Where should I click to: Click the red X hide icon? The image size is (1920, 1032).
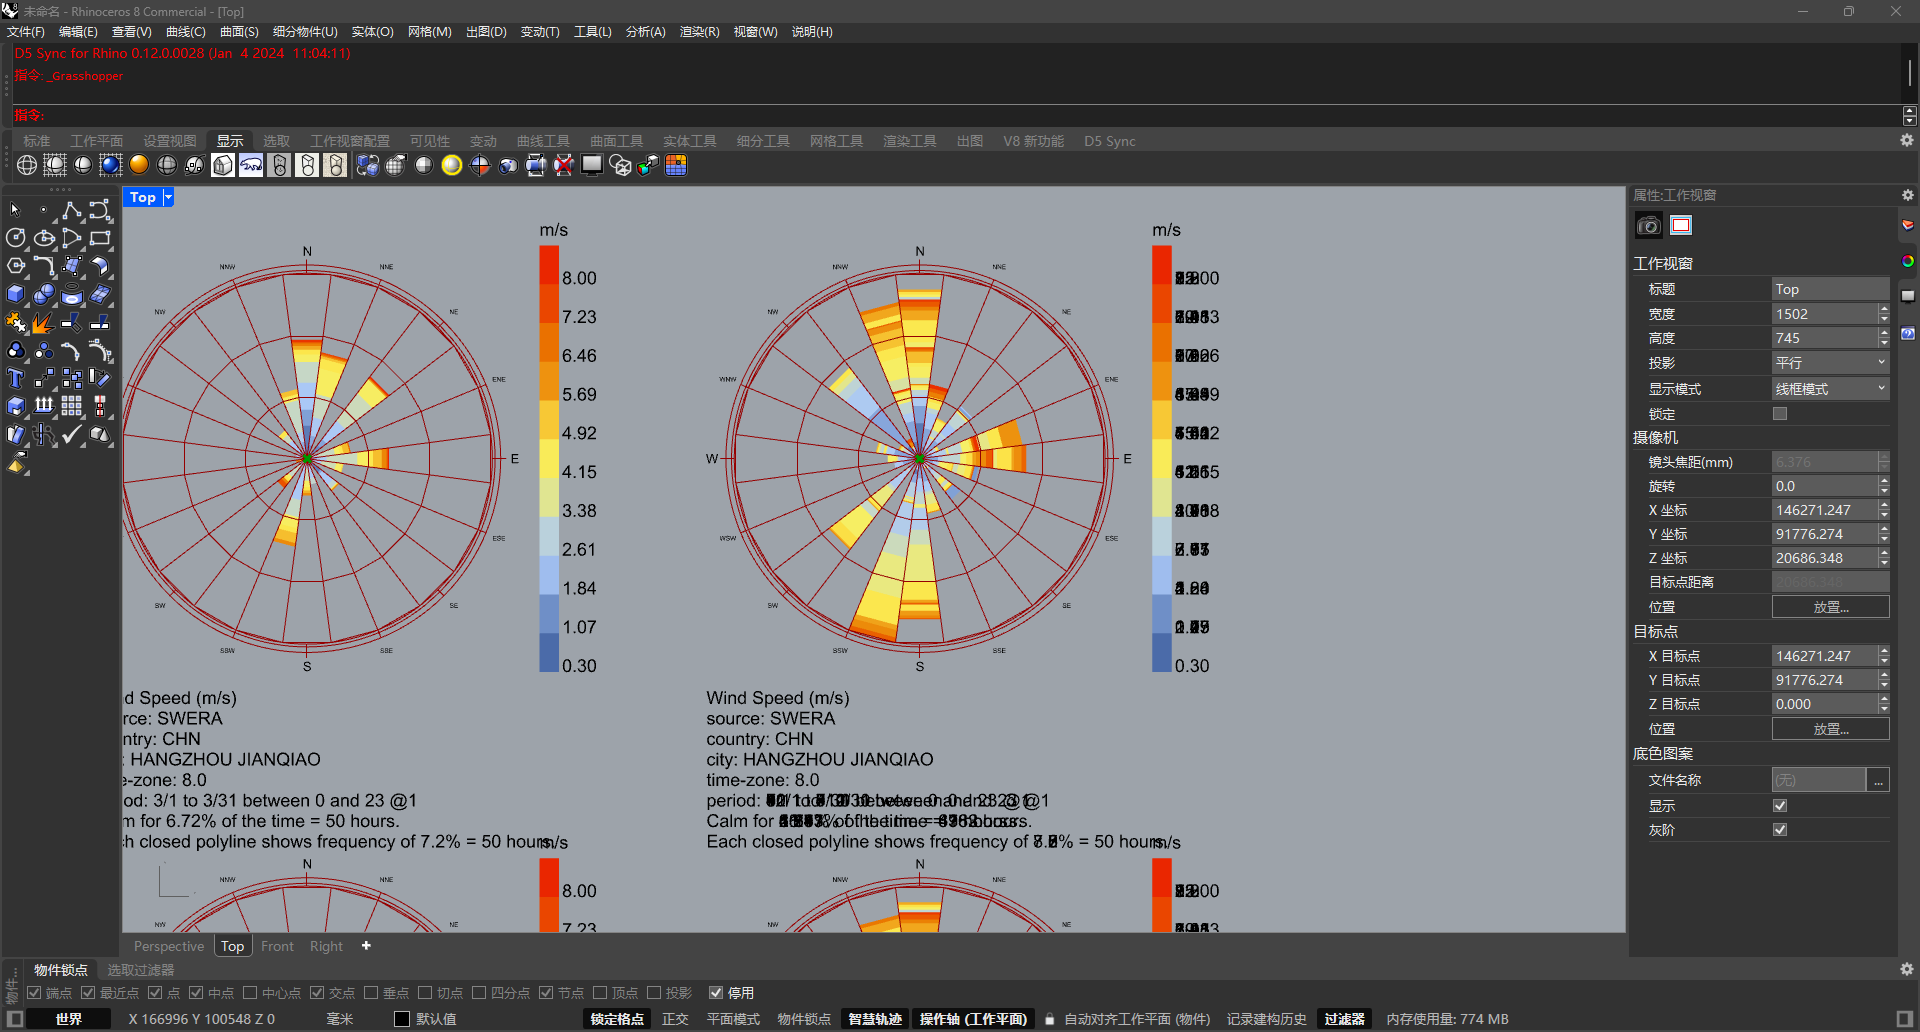click(564, 165)
